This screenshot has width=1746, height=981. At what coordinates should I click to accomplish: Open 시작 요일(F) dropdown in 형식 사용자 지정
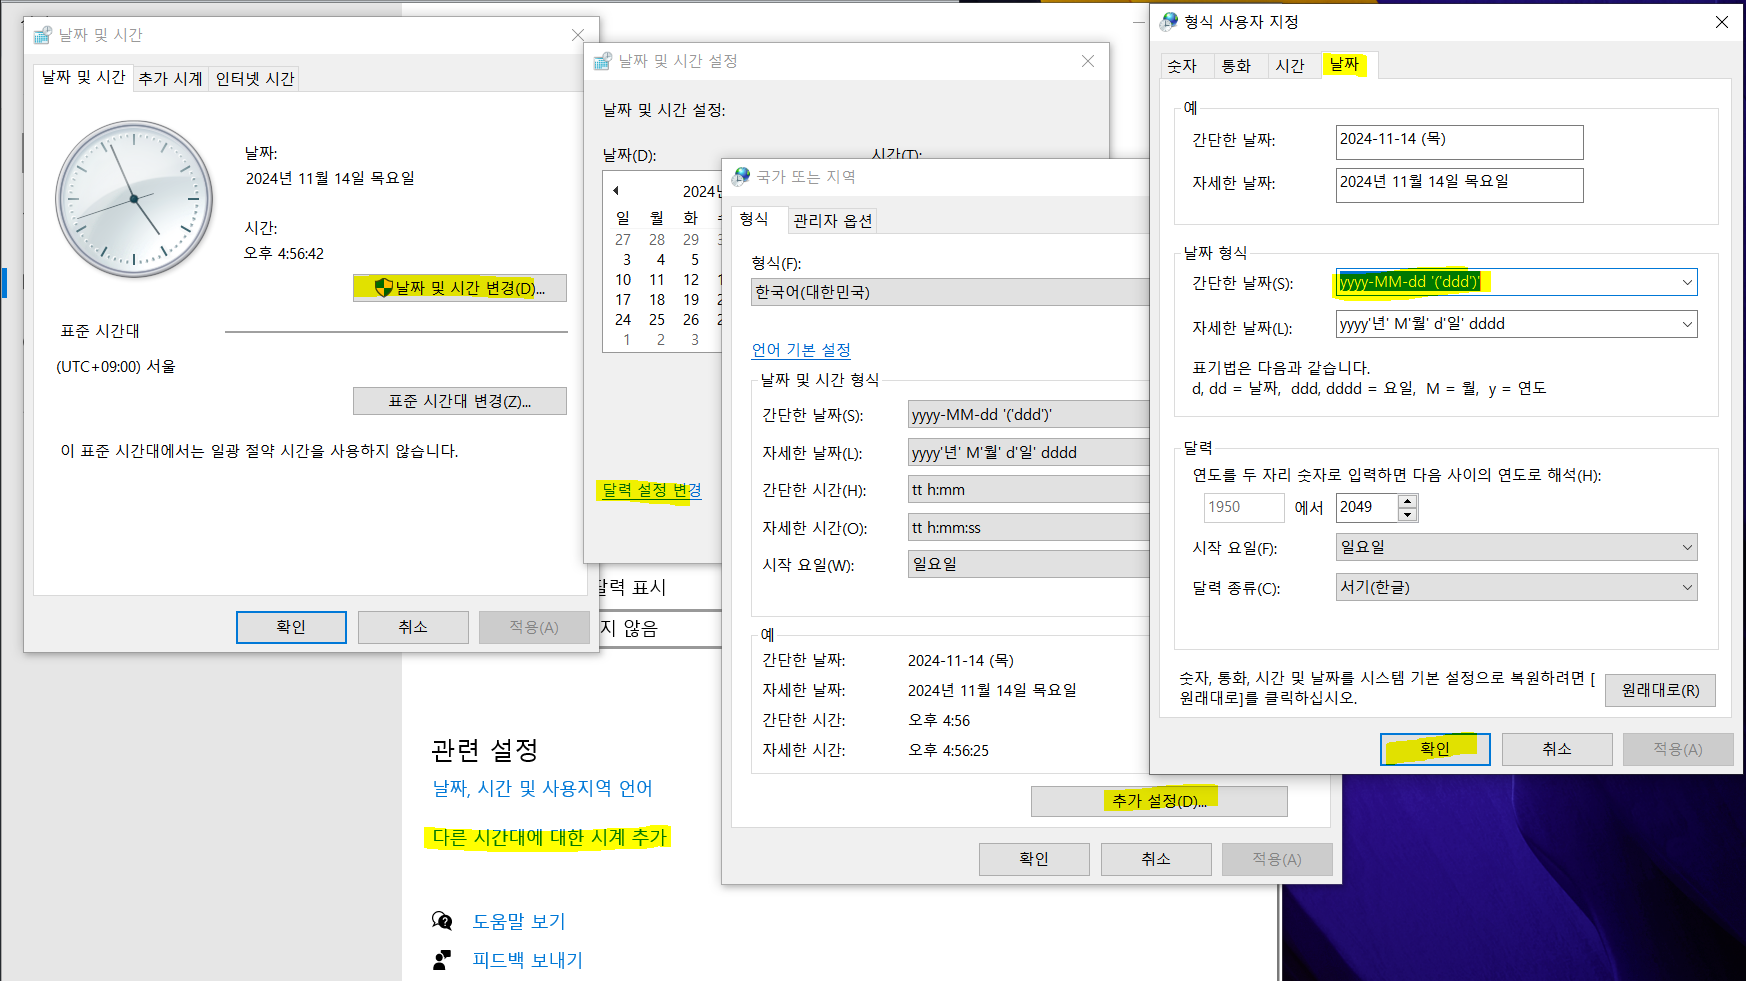point(1516,547)
